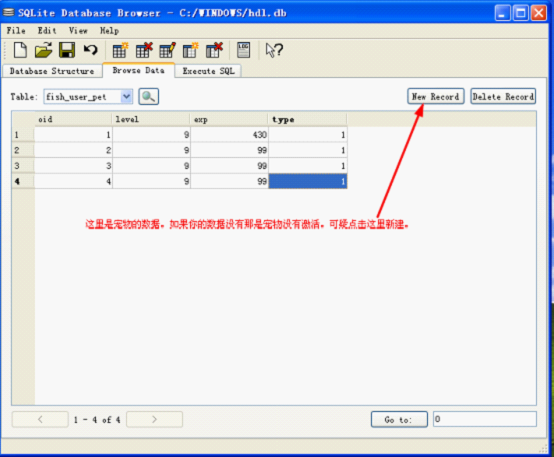
Task: Click the Go to record number field
Action: click(485, 419)
